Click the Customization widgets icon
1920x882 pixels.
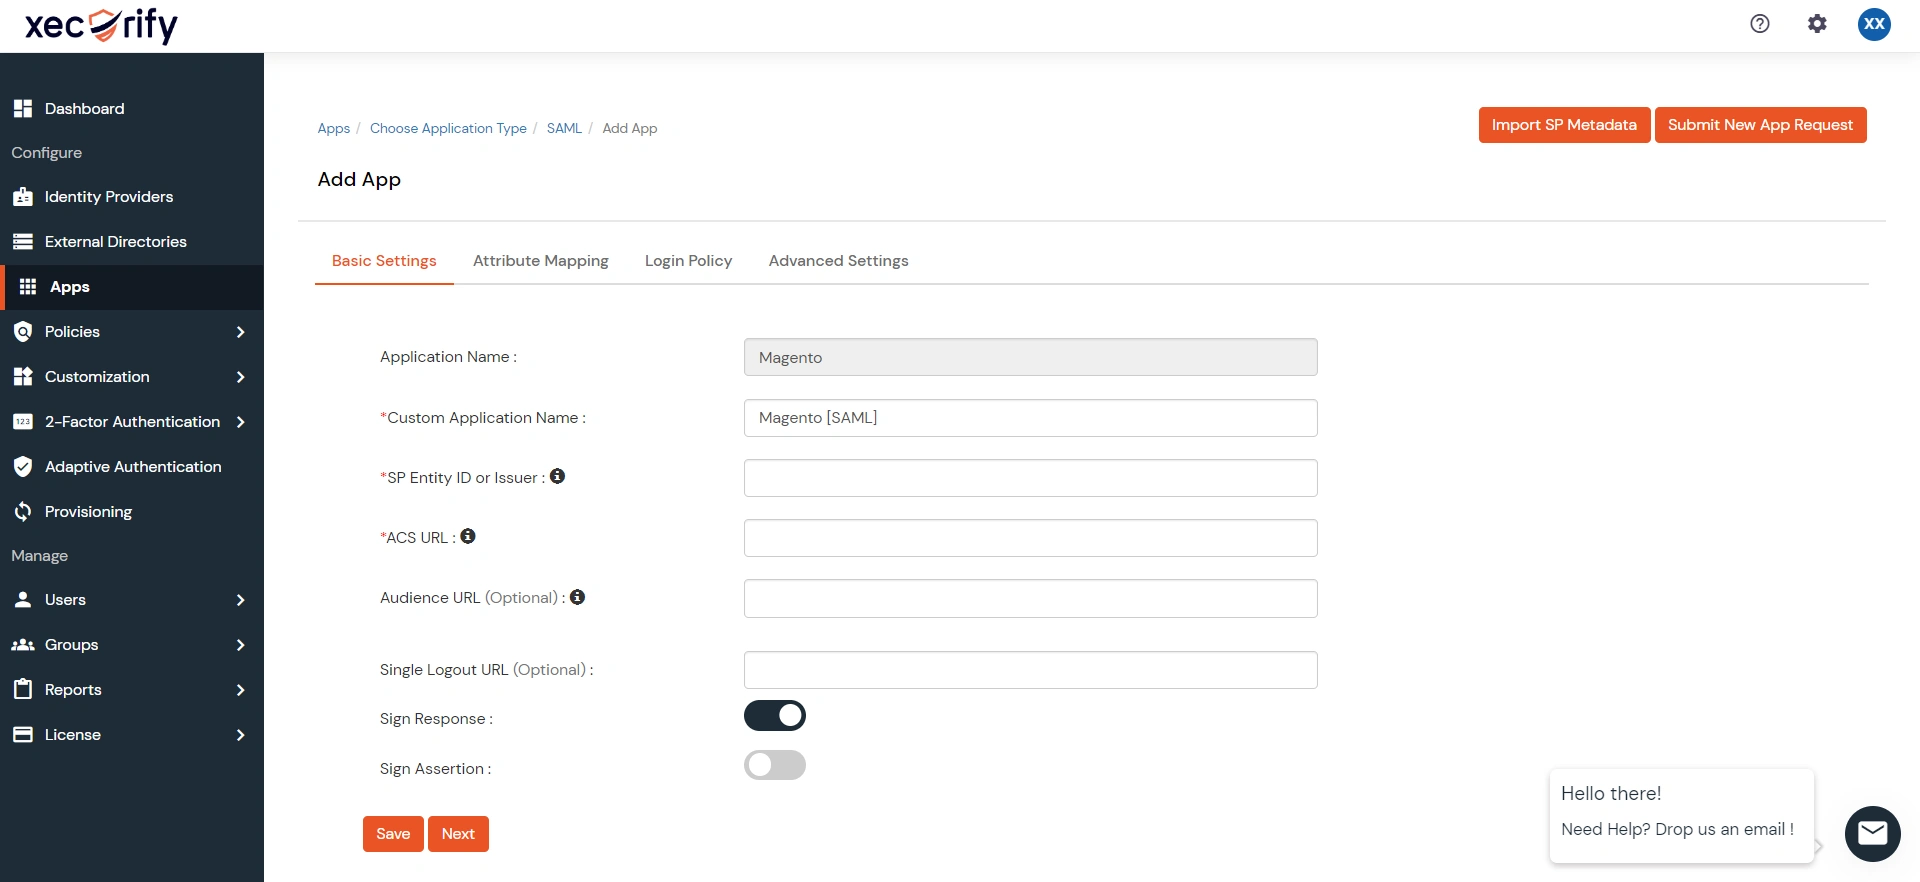click(23, 377)
